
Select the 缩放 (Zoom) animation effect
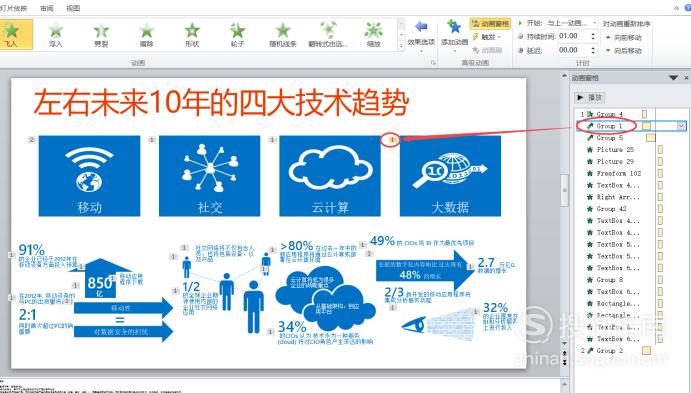click(x=374, y=34)
